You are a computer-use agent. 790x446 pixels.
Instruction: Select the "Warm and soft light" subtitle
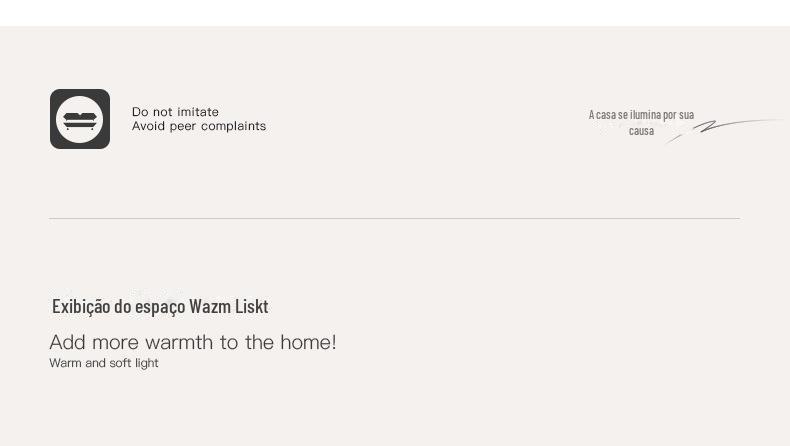pyautogui.click(x=104, y=363)
